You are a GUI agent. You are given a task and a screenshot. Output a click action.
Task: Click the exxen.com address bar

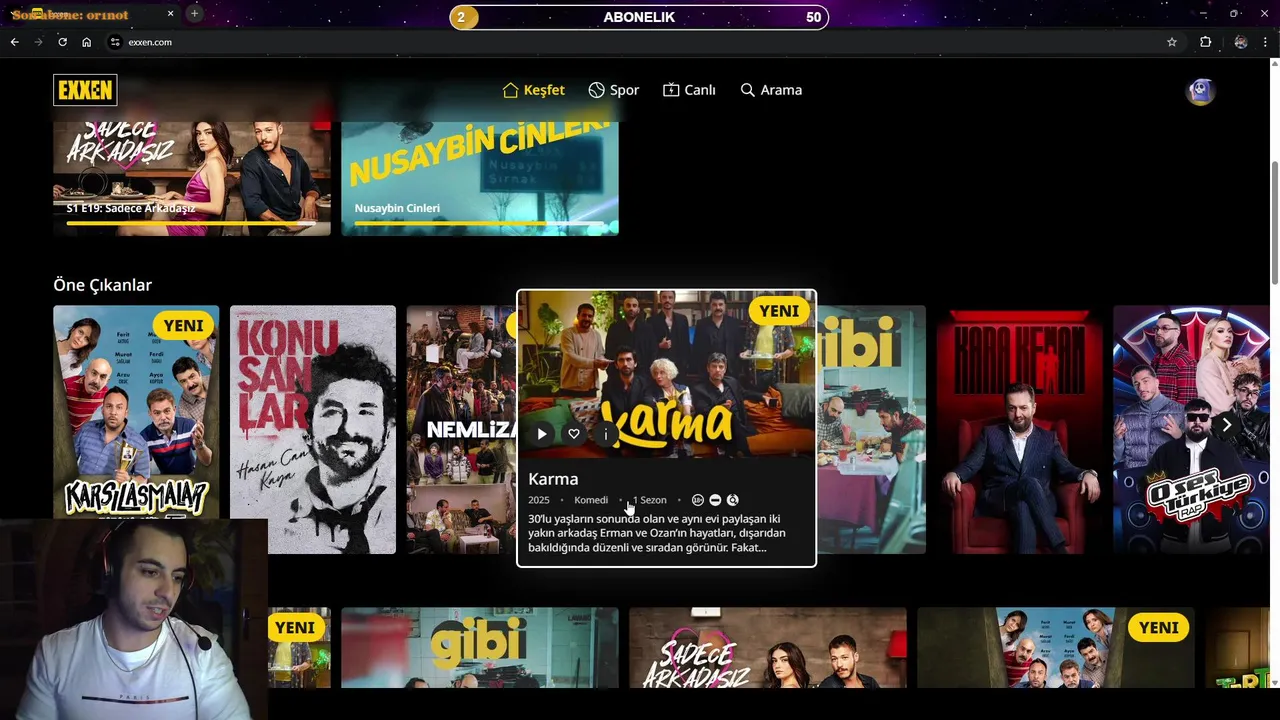pyautogui.click(x=640, y=42)
